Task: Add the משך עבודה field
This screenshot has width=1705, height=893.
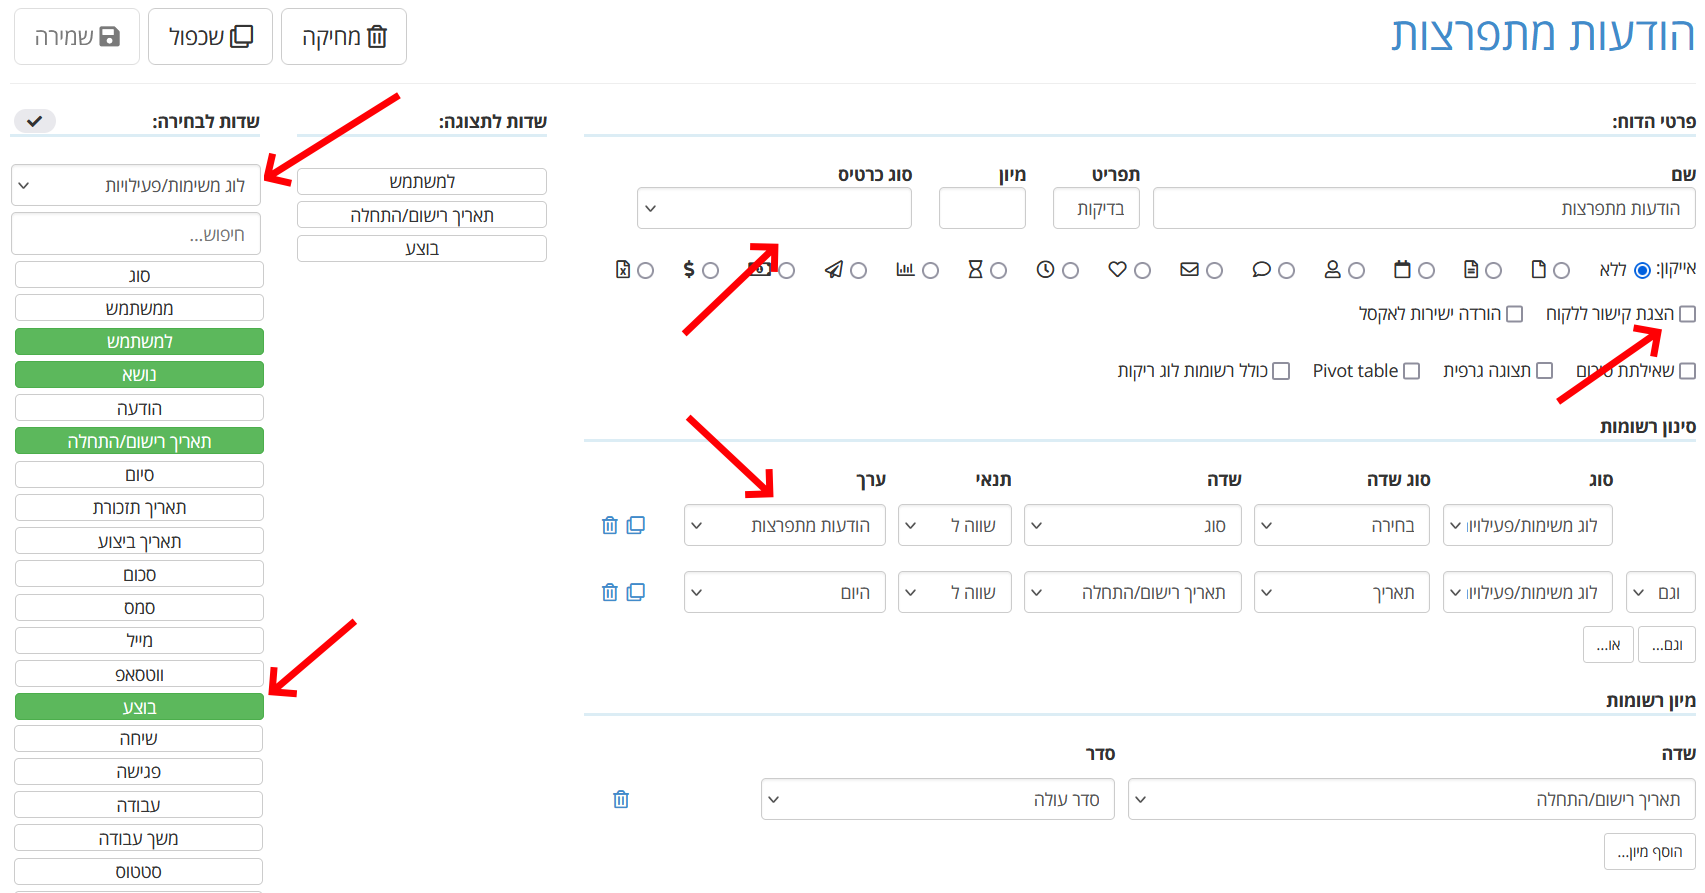Action: pos(139,838)
